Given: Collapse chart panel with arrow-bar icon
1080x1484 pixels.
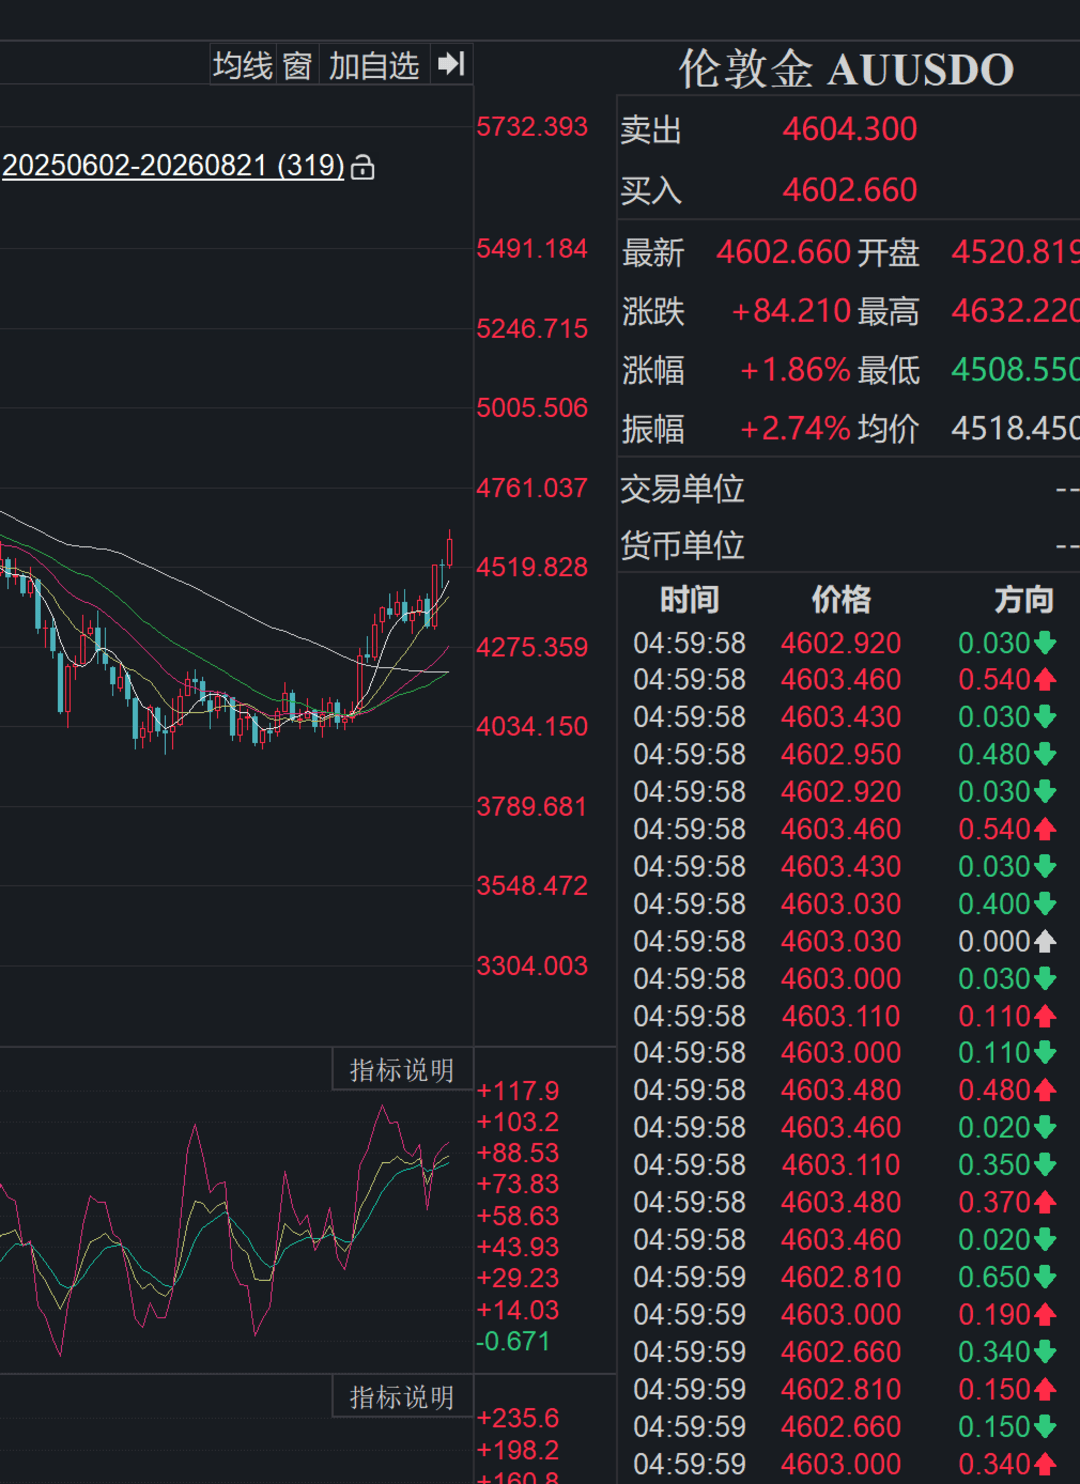Looking at the screenshot, I should [x=451, y=65].
